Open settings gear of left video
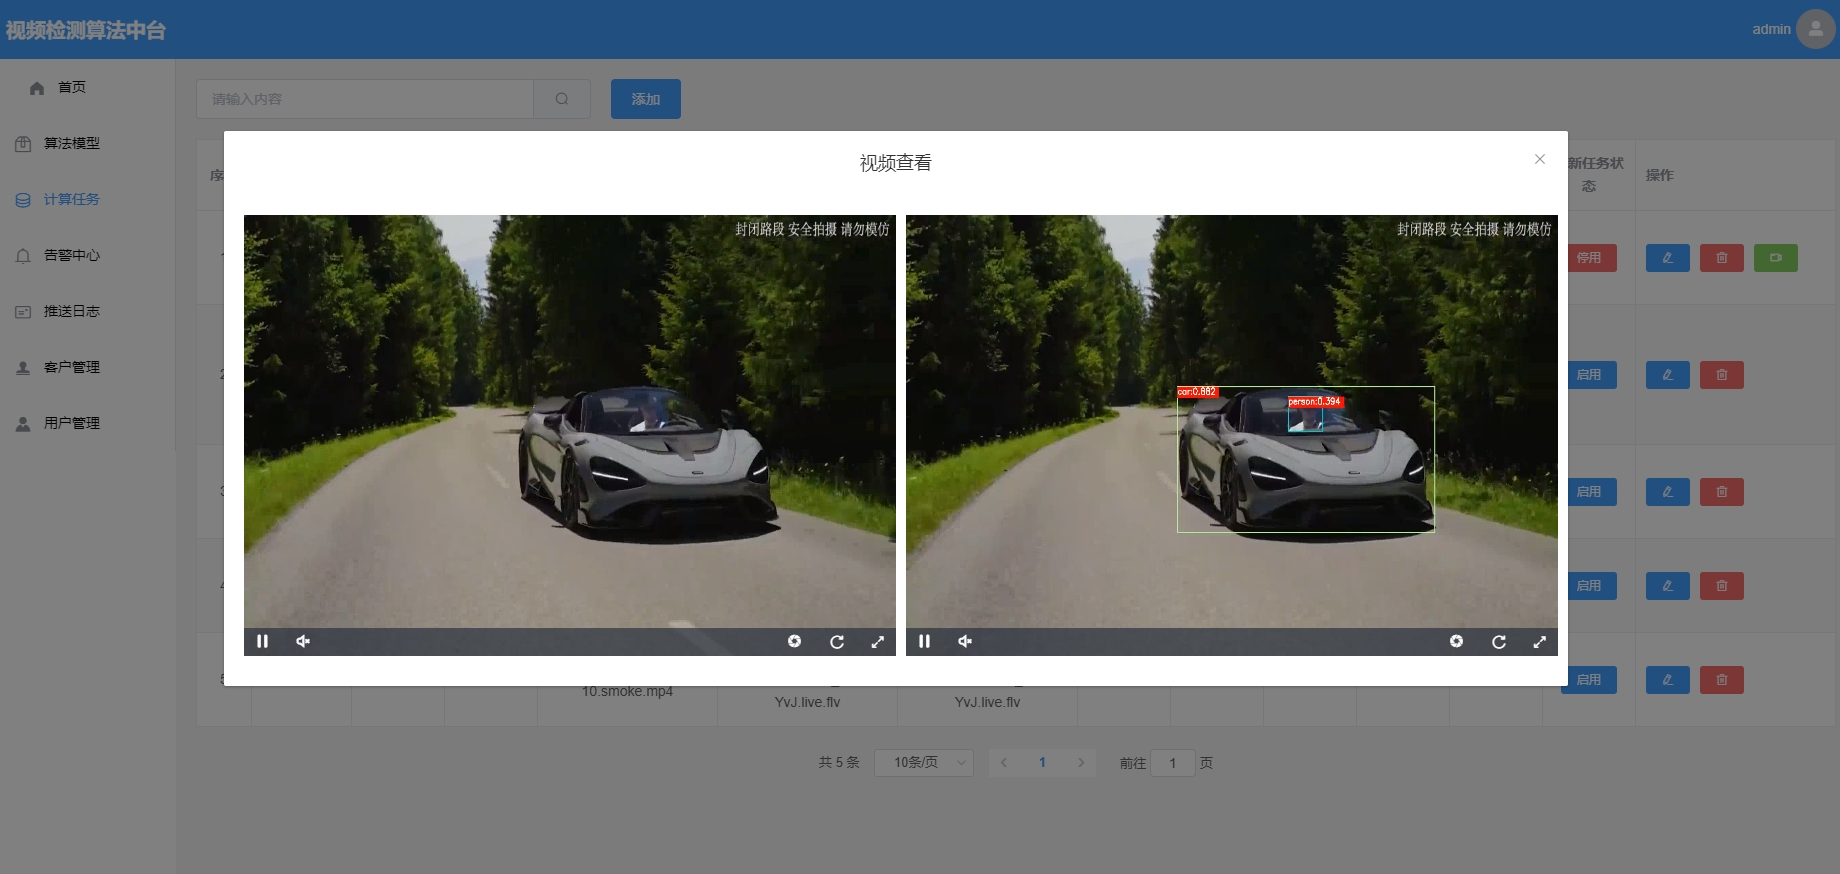Screen dimensions: 1840x874 pyautogui.click(x=794, y=641)
